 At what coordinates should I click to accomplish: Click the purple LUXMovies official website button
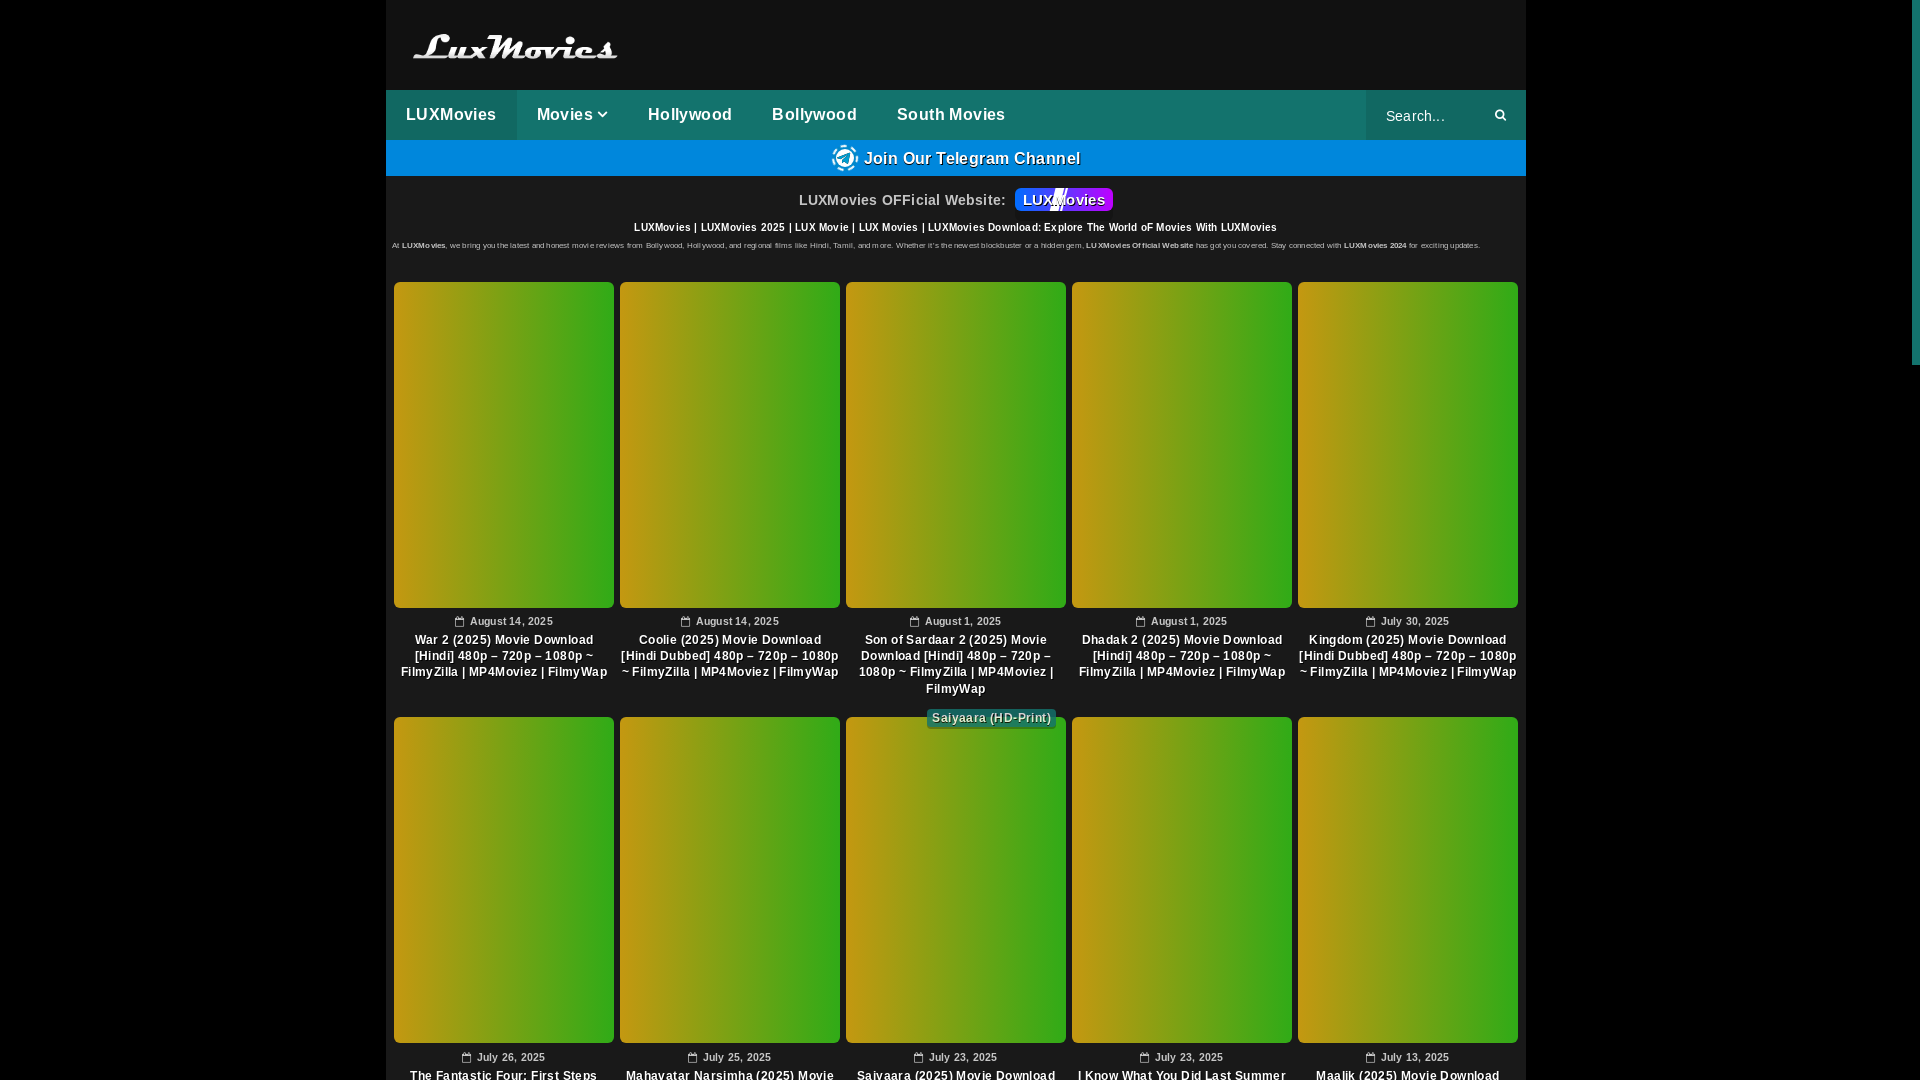point(1064,200)
